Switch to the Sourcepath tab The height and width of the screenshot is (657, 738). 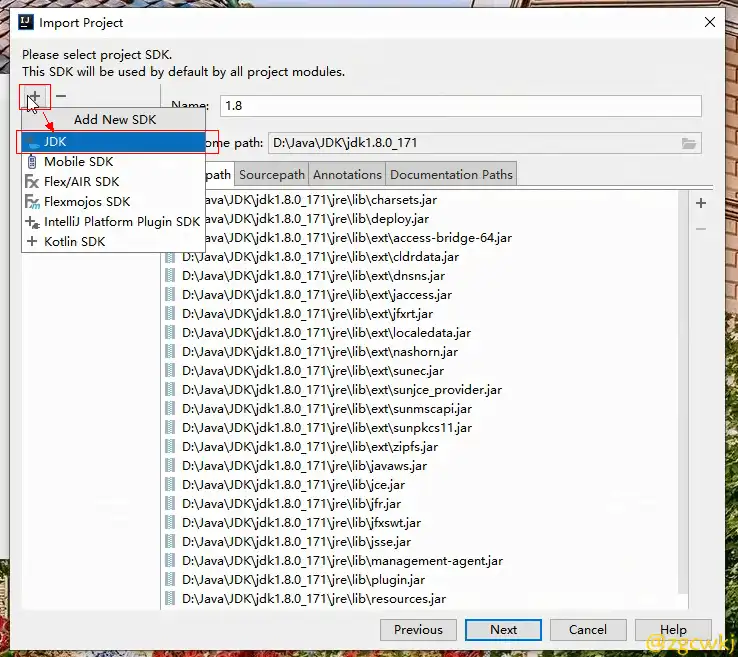[272, 175]
